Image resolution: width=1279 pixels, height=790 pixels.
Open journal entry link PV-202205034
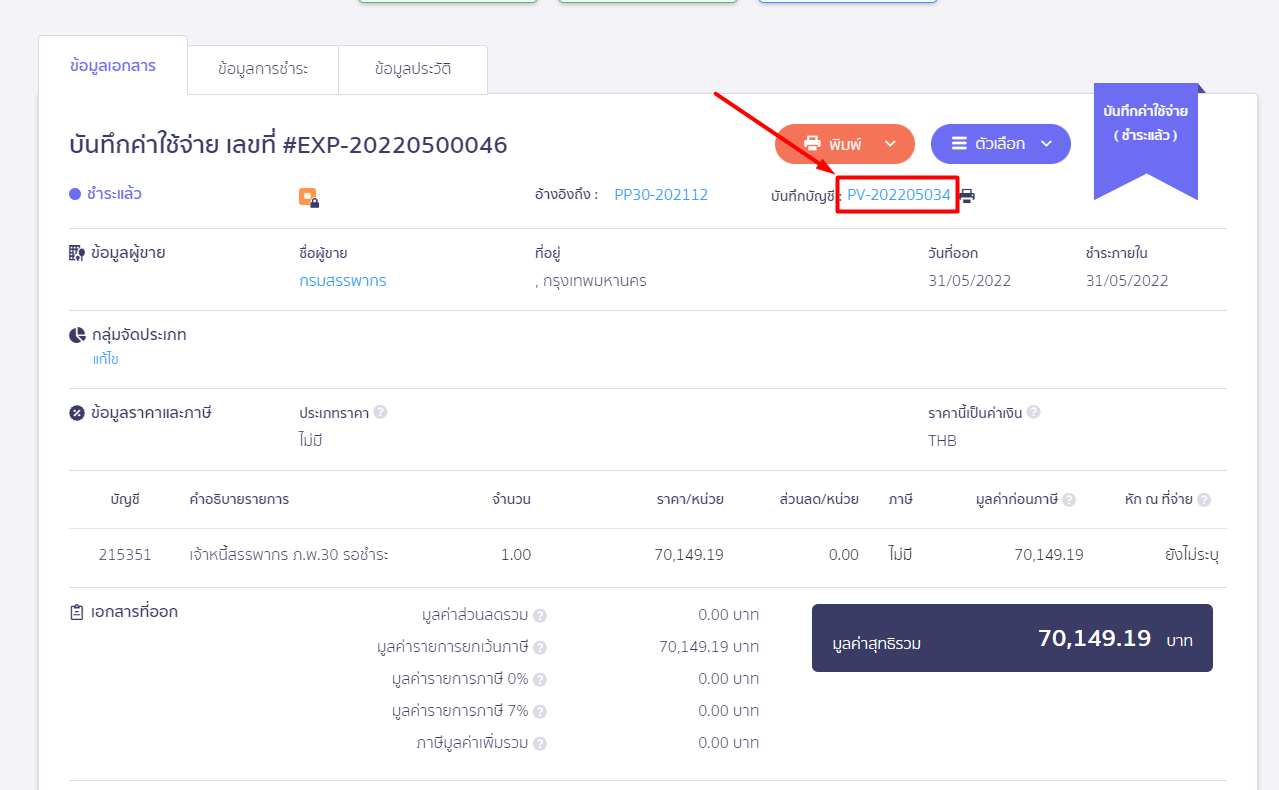[898, 195]
